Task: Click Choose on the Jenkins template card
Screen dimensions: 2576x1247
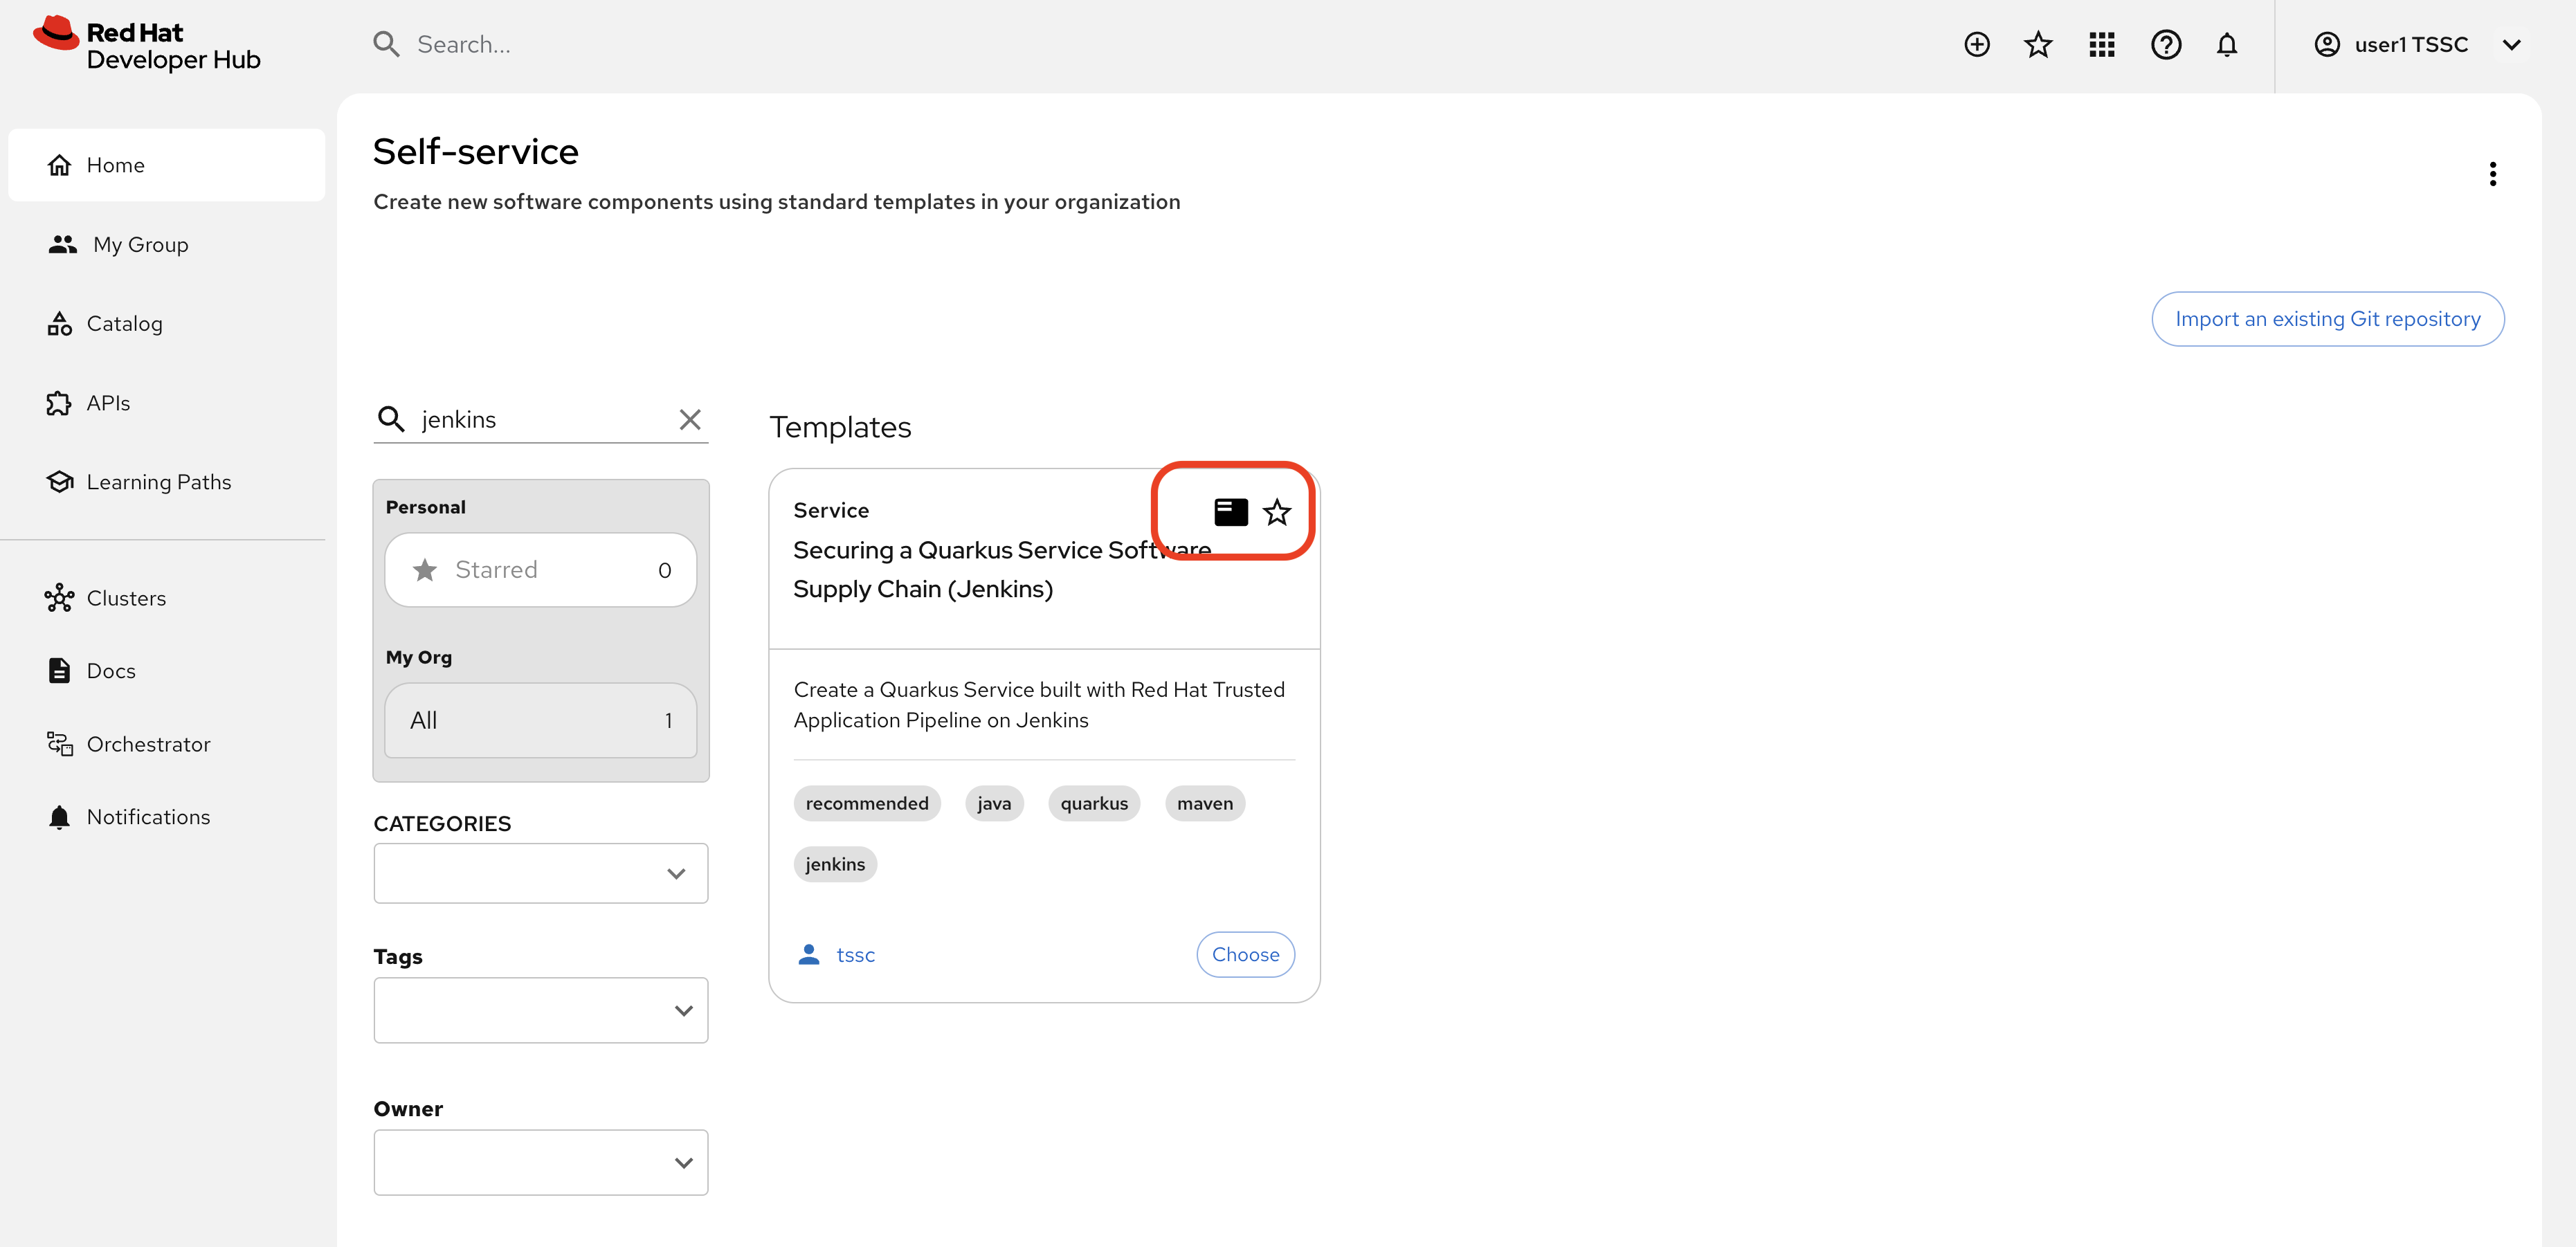Action: coord(1245,954)
